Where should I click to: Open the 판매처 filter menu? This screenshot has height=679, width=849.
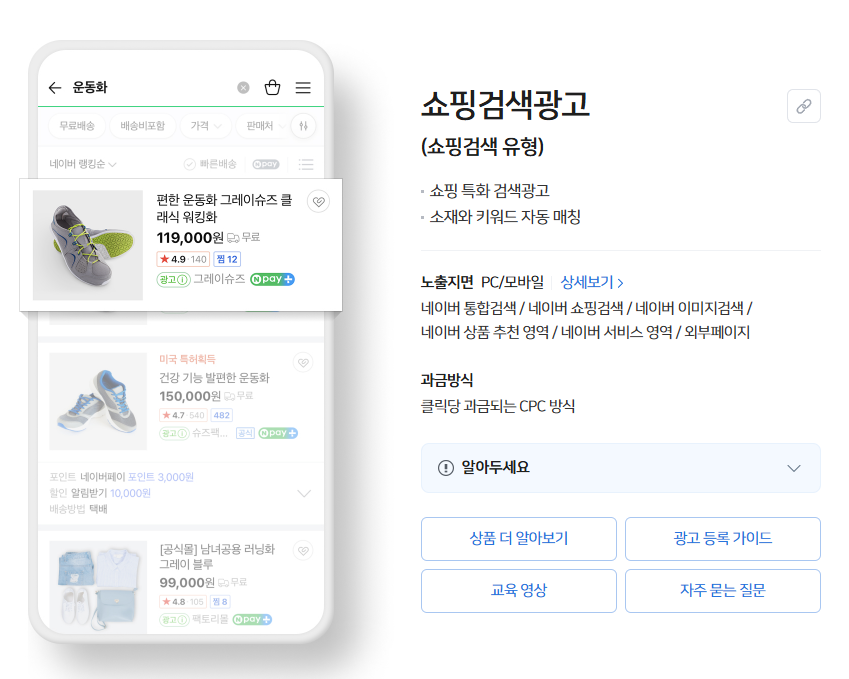(265, 126)
